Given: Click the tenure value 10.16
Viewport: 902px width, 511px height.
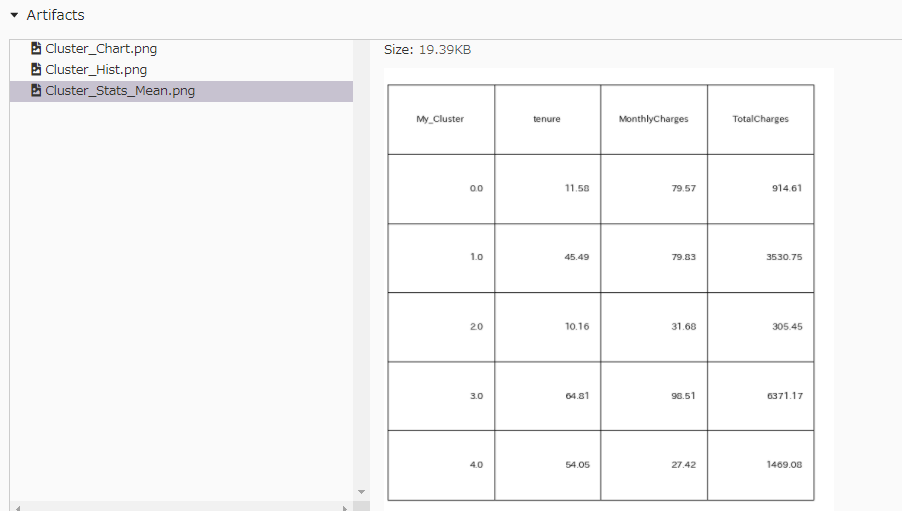Looking at the screenshot, I should click(577, 326).
